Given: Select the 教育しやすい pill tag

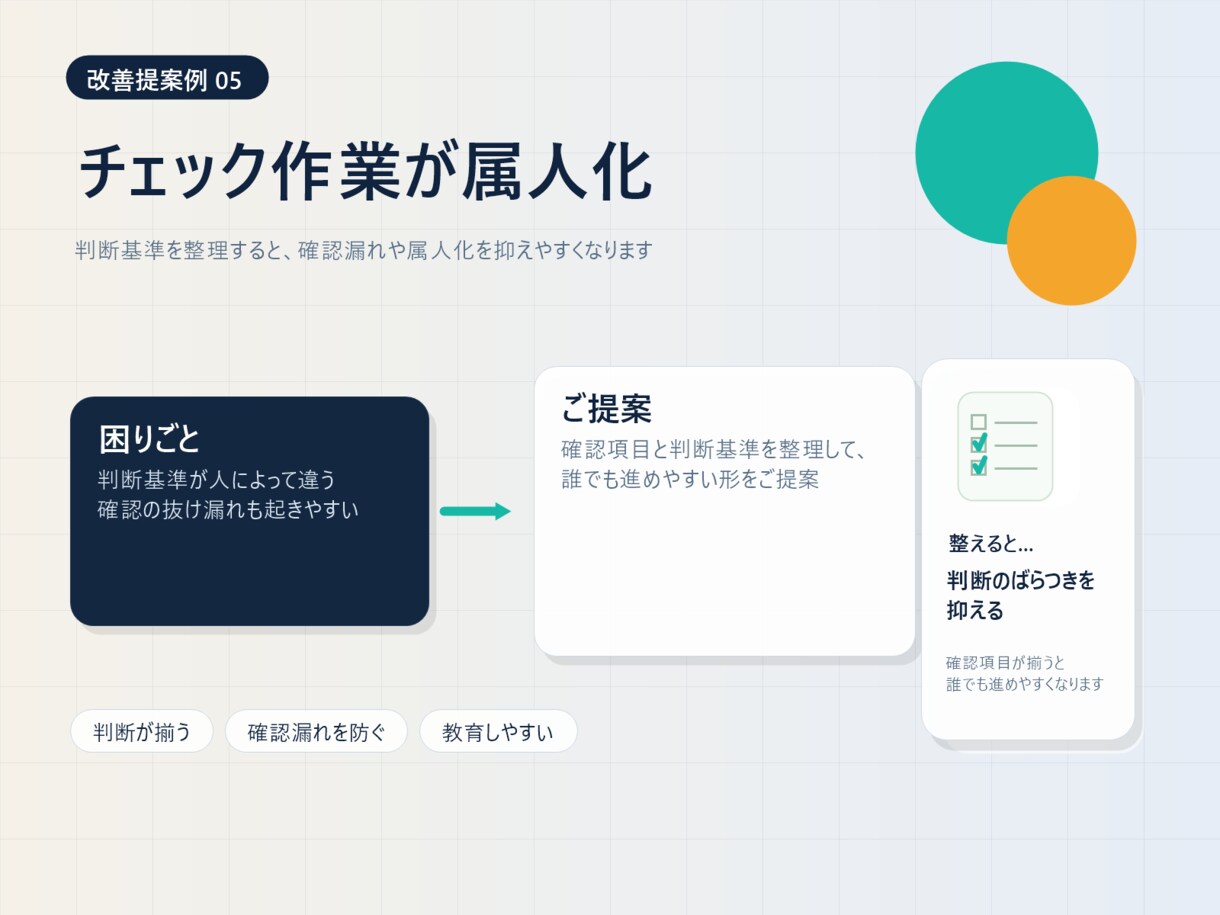Looking at the screenshot, I should click(498, 731).
